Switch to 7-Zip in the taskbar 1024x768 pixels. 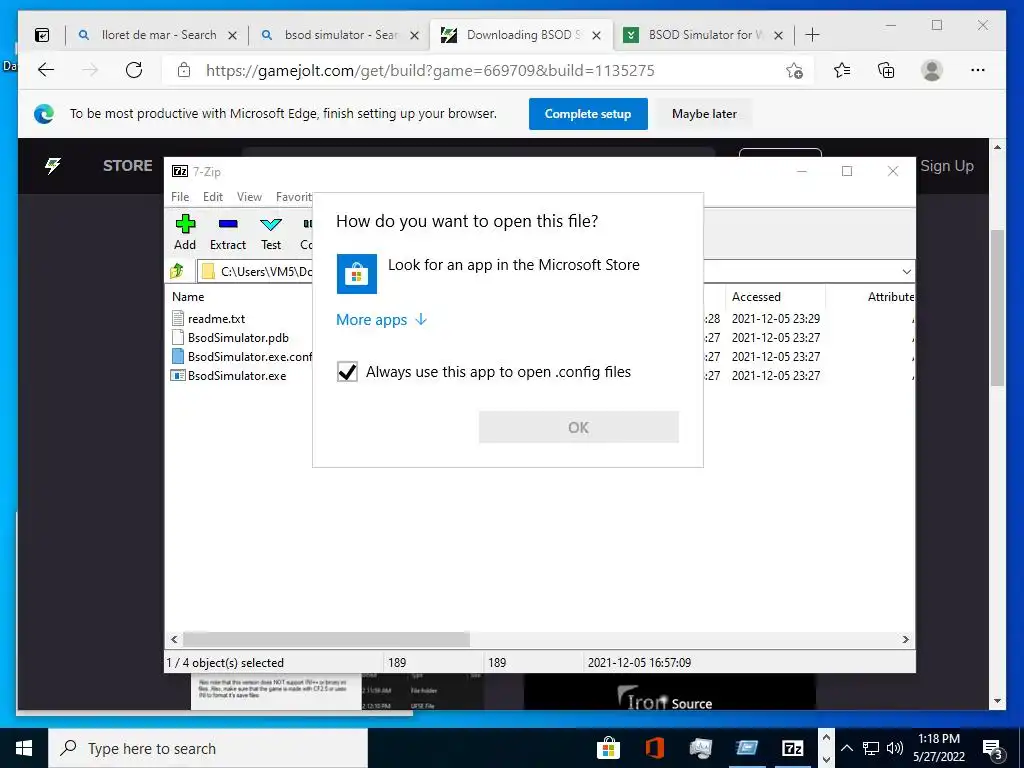pos(792,748)
